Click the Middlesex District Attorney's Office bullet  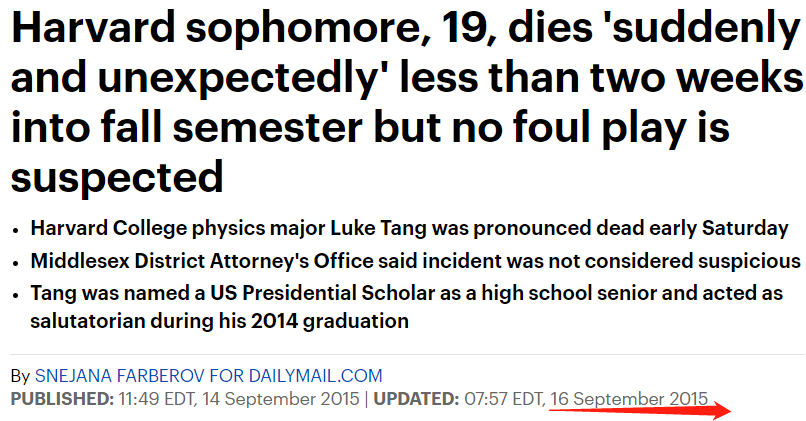[x=415, y=261]
